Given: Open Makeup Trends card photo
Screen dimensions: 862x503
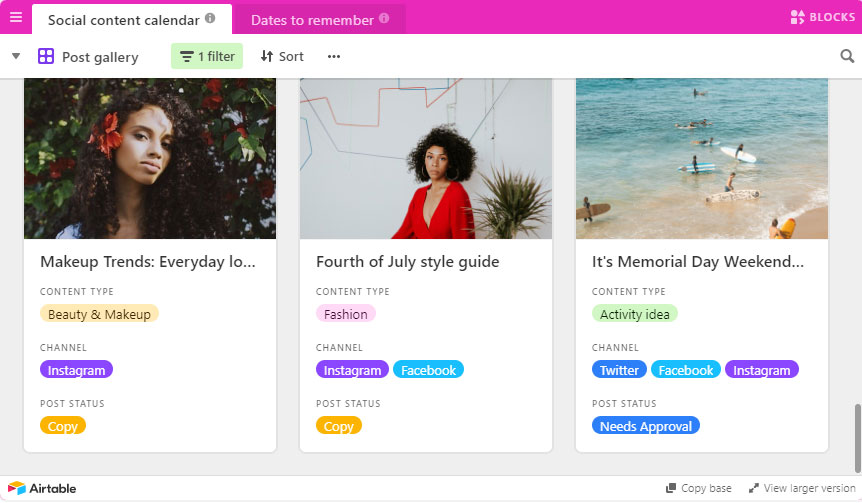Looking at the screenshot, I should [x=150, y=158].
